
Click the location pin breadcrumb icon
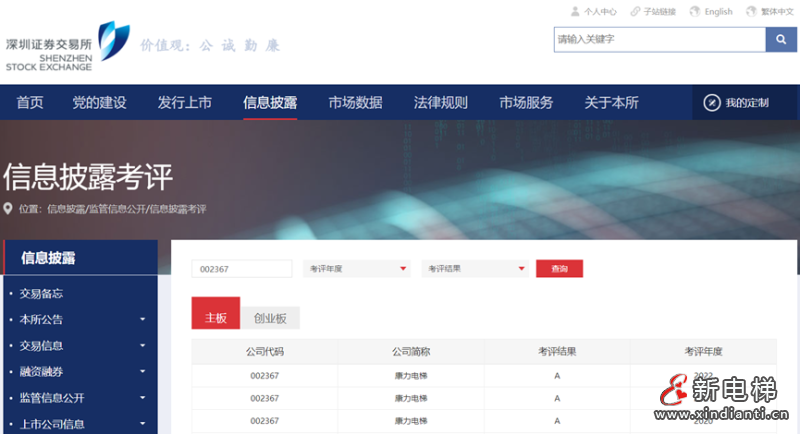(9, 209)
